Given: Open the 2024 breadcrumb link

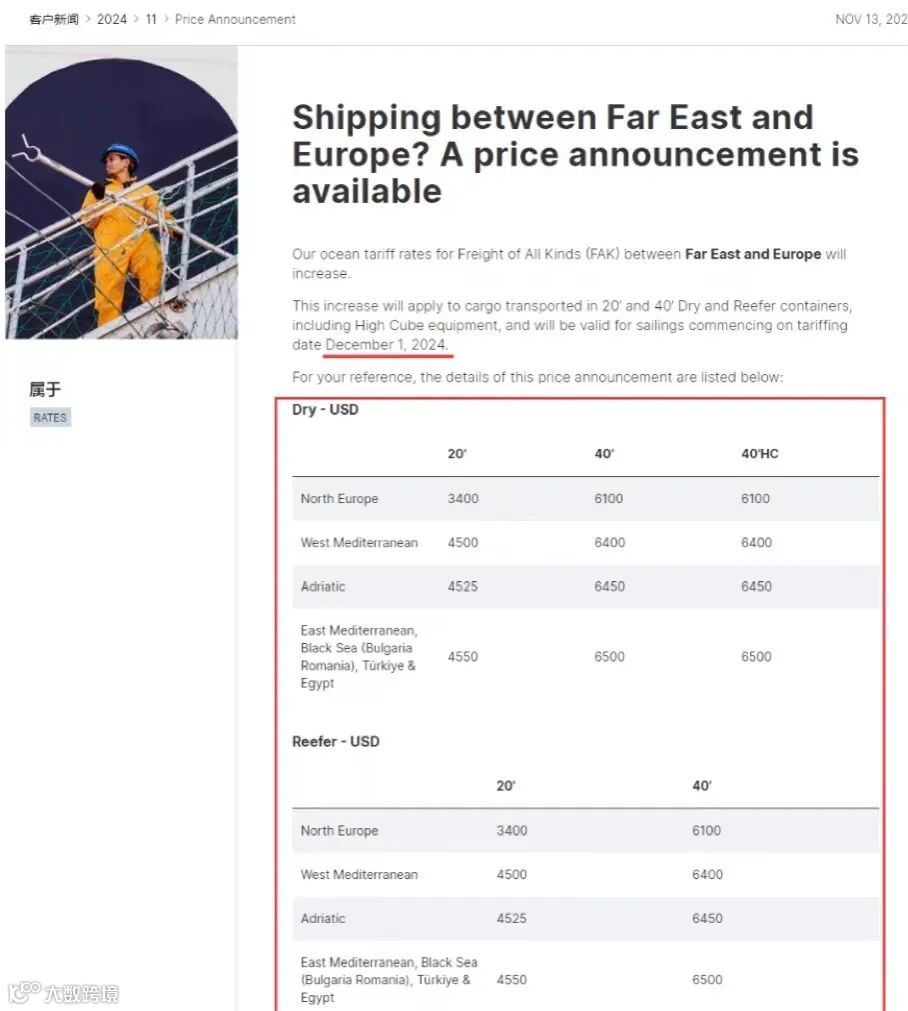Looking at the screenshot, I should 112,19.
